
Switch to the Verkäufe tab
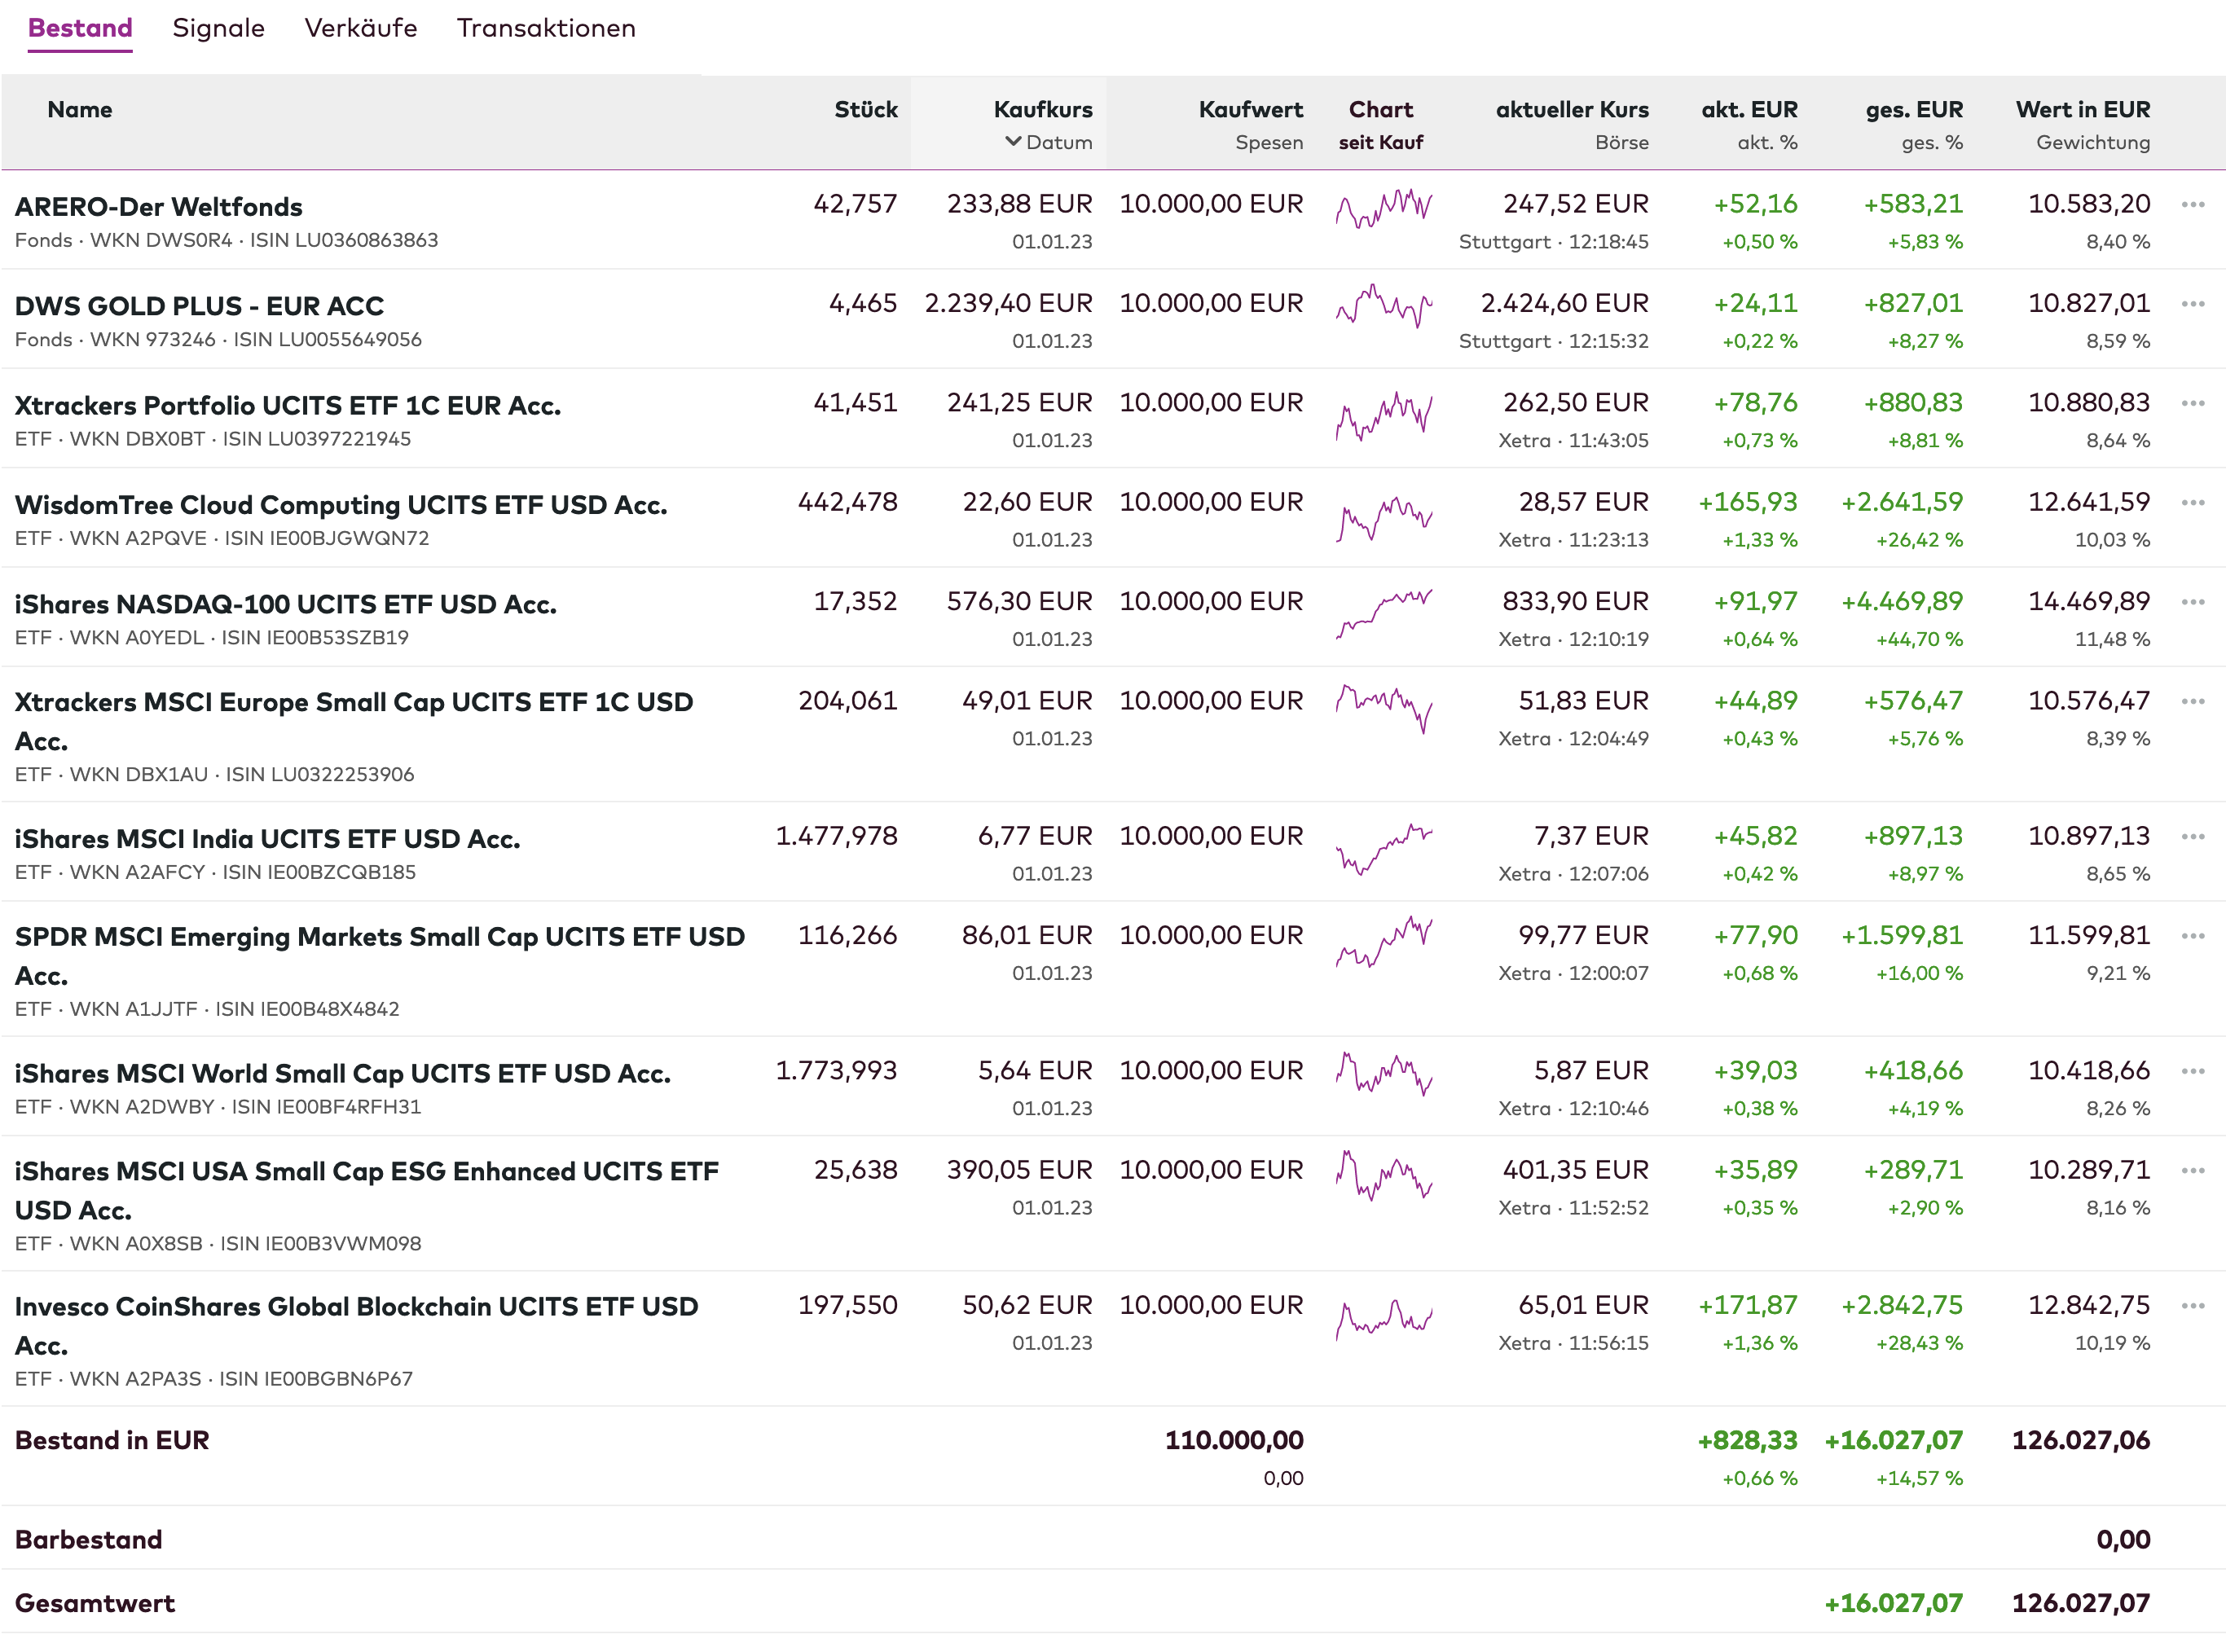click(360, 28)
